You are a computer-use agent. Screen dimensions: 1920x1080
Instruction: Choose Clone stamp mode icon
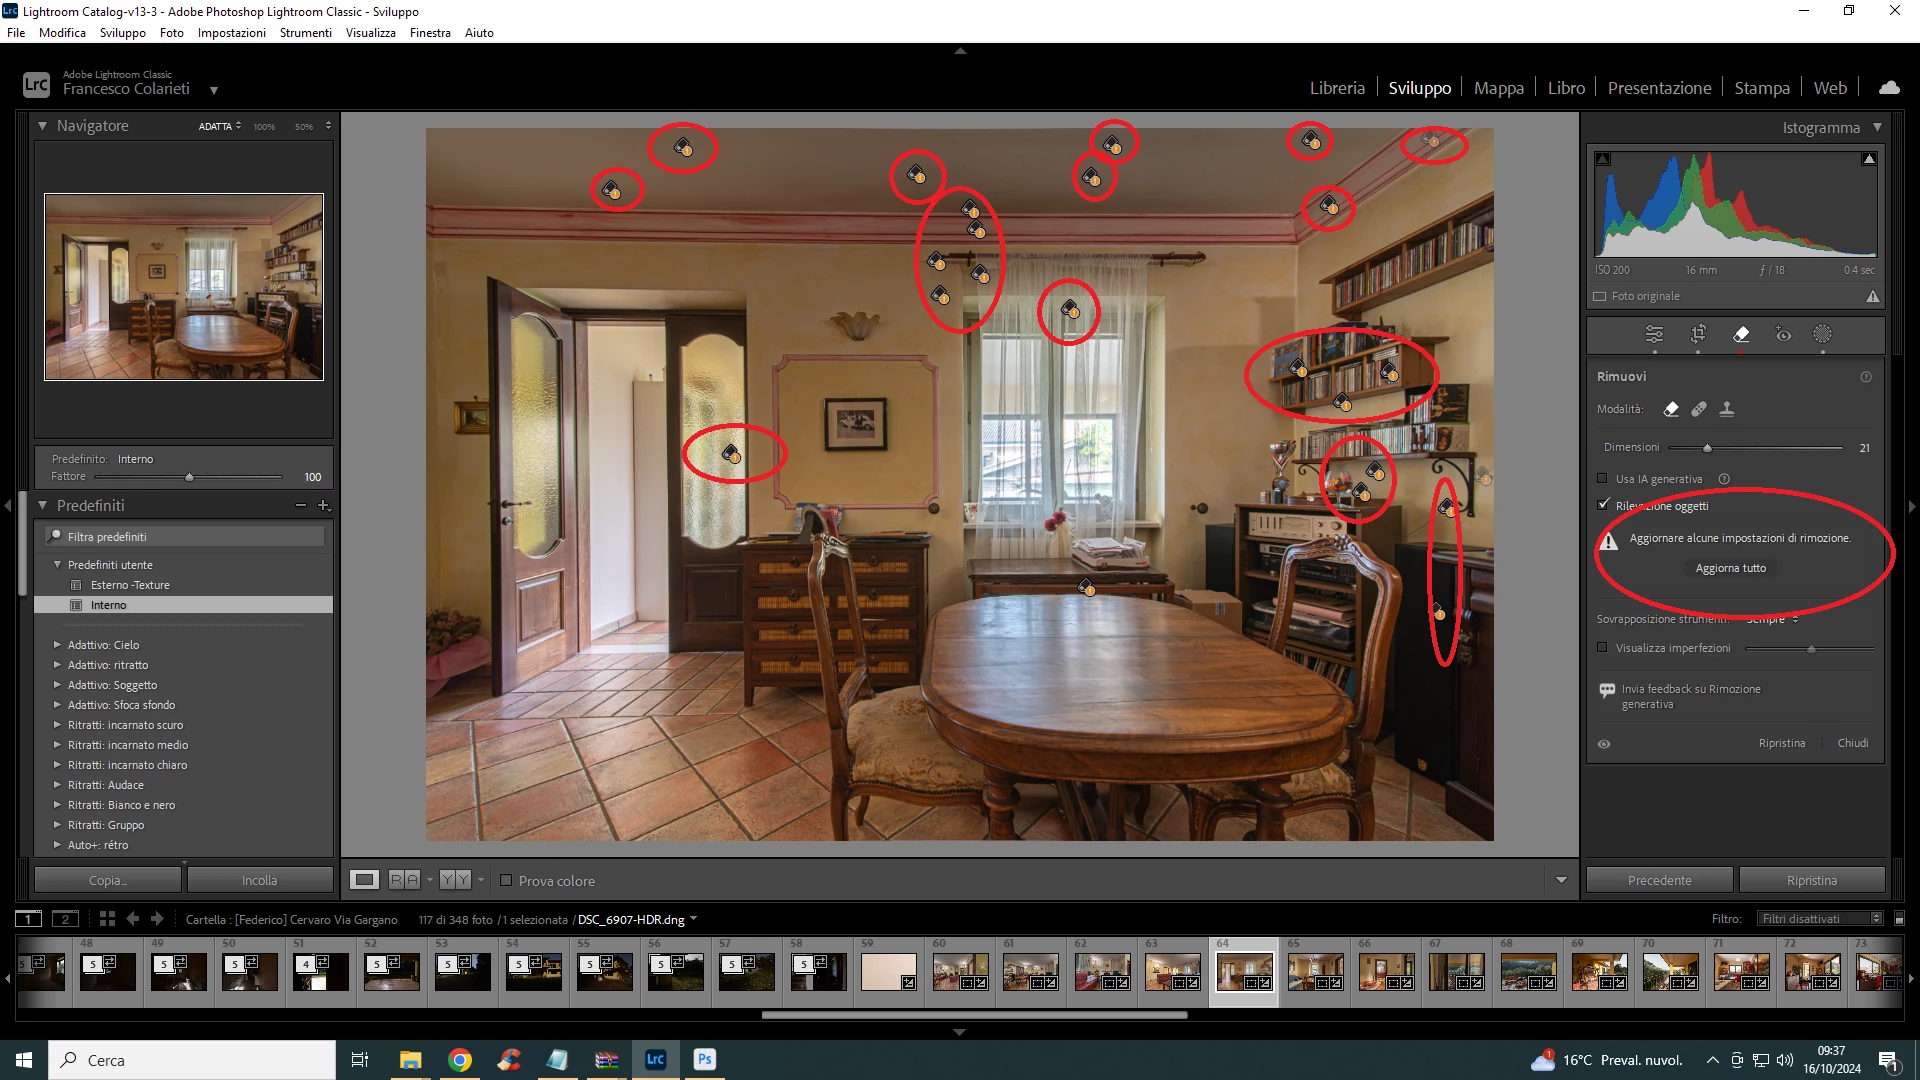pyautogui.click(x=1727, y=409)
